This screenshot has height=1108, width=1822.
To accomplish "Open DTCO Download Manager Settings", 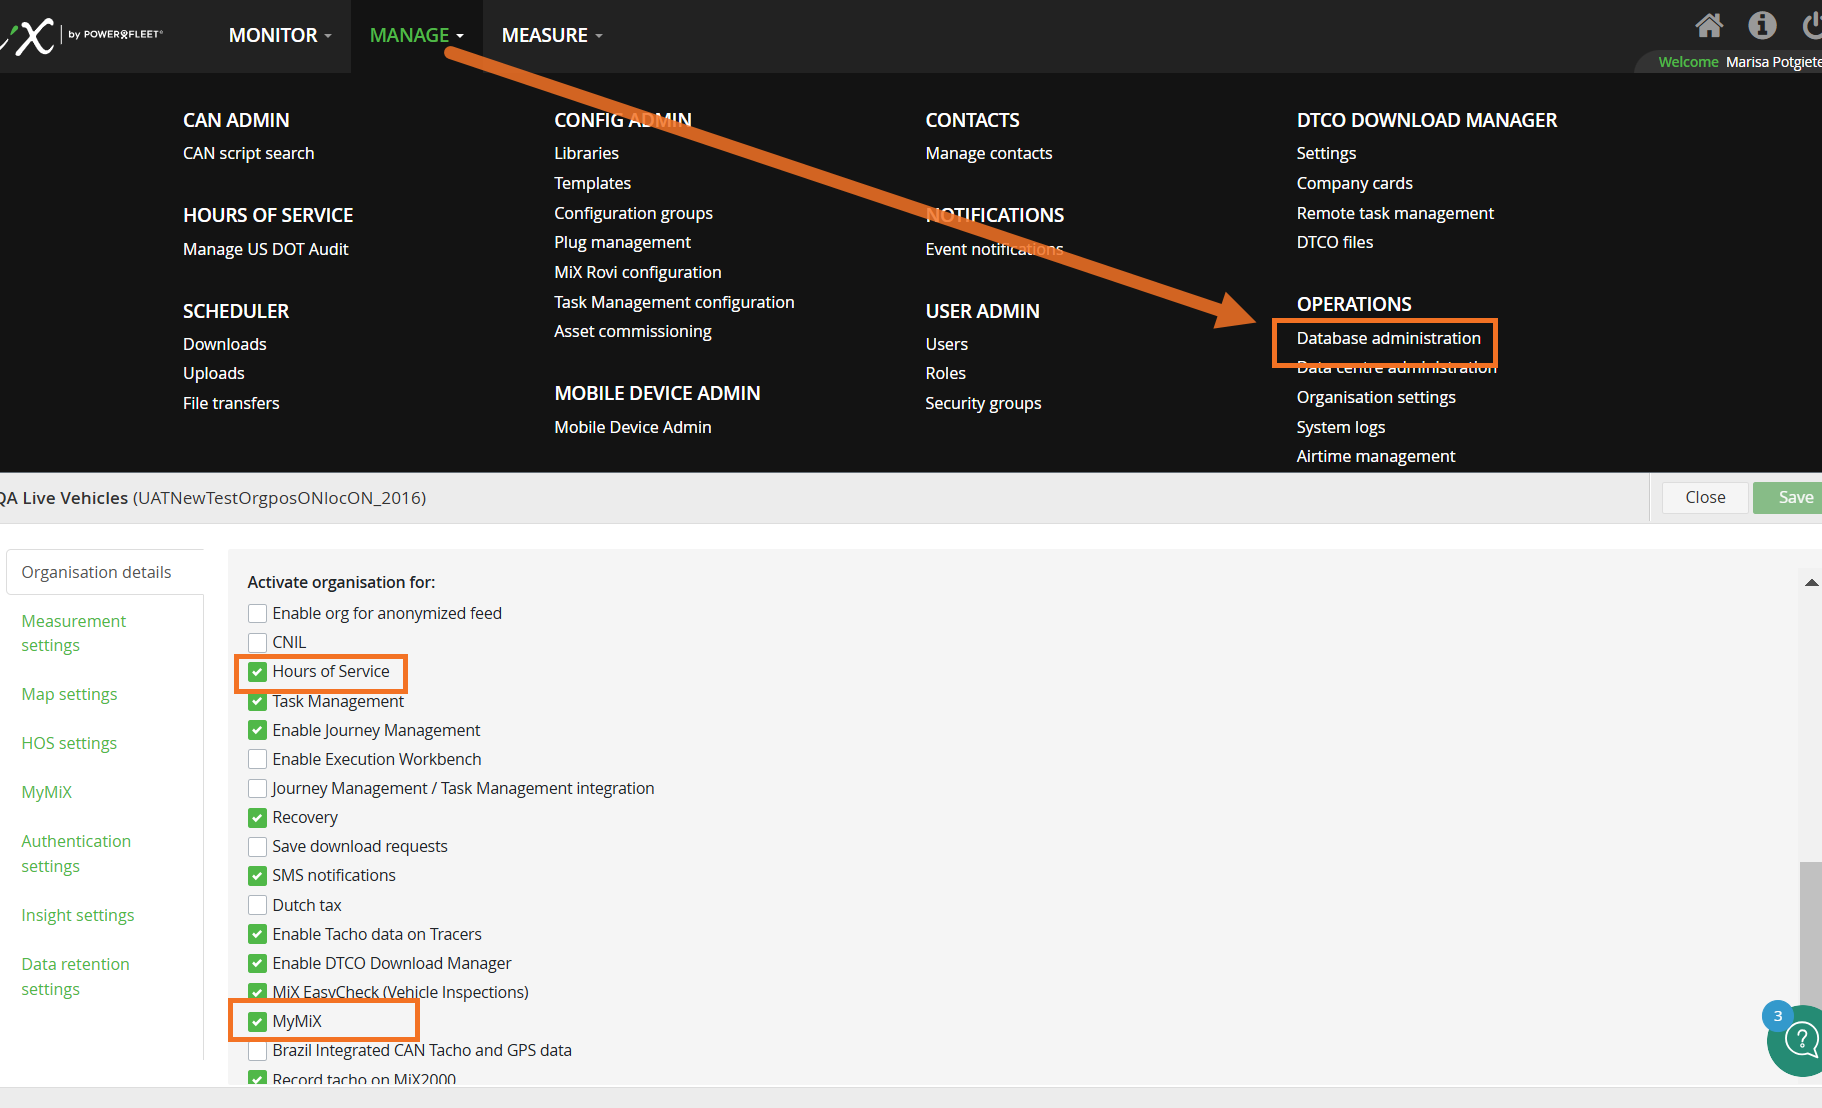I will point(1326,153).
